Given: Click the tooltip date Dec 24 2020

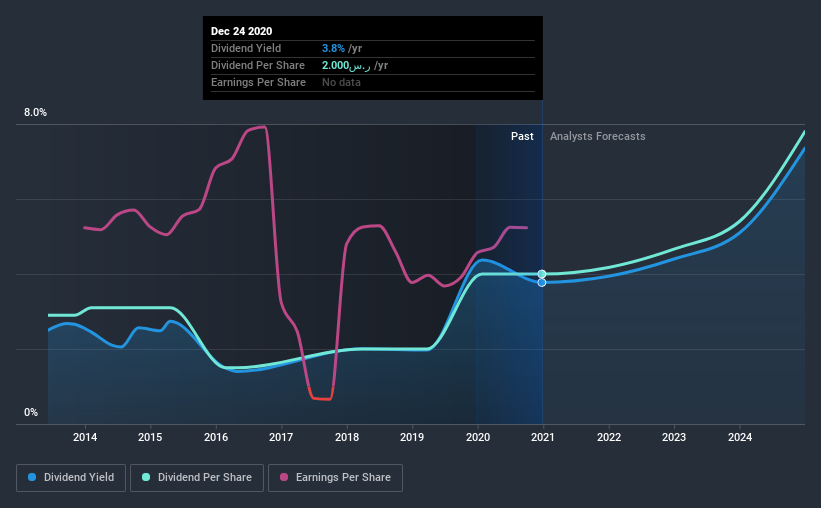Looking at the screenshot, I should (x=241, y=31).
